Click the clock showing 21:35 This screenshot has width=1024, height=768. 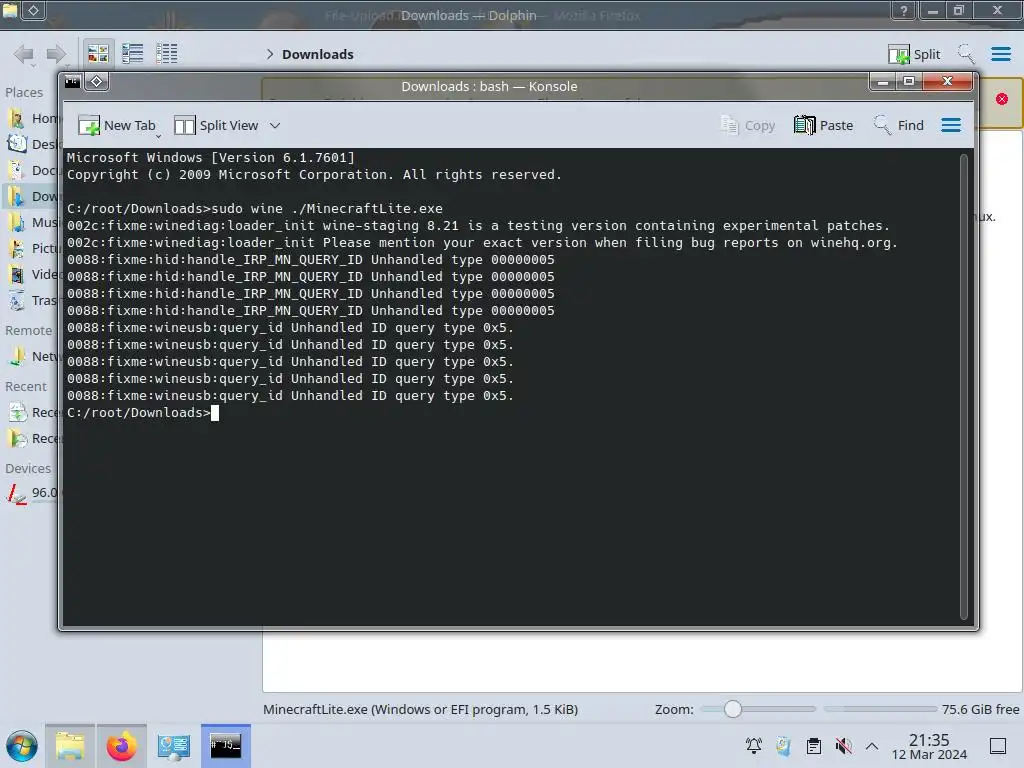click(929, 740)
